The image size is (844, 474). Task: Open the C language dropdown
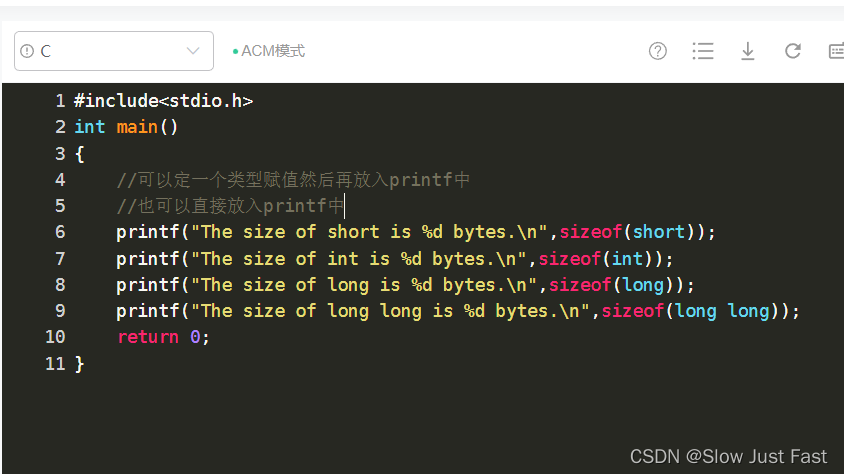(114, 51)
